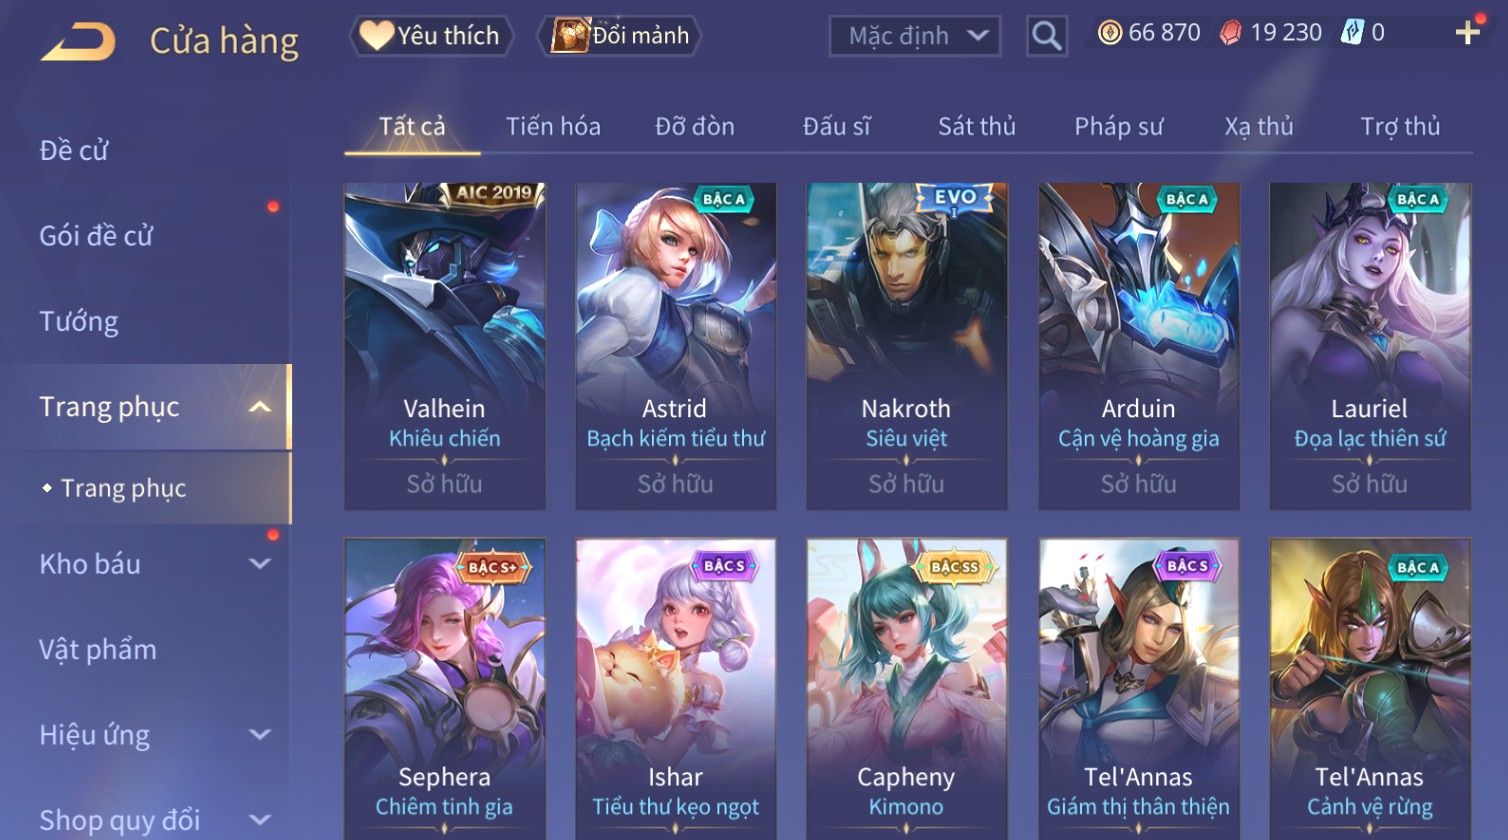Switch to the Tiến hóa tab
1508x840 pixels.
tap(553, 126)
